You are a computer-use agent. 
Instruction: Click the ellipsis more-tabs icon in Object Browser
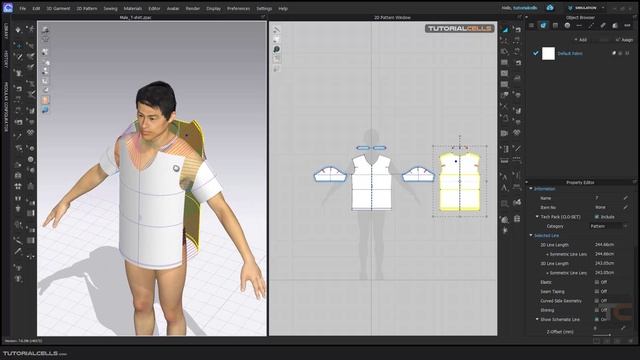pos(627,25)
